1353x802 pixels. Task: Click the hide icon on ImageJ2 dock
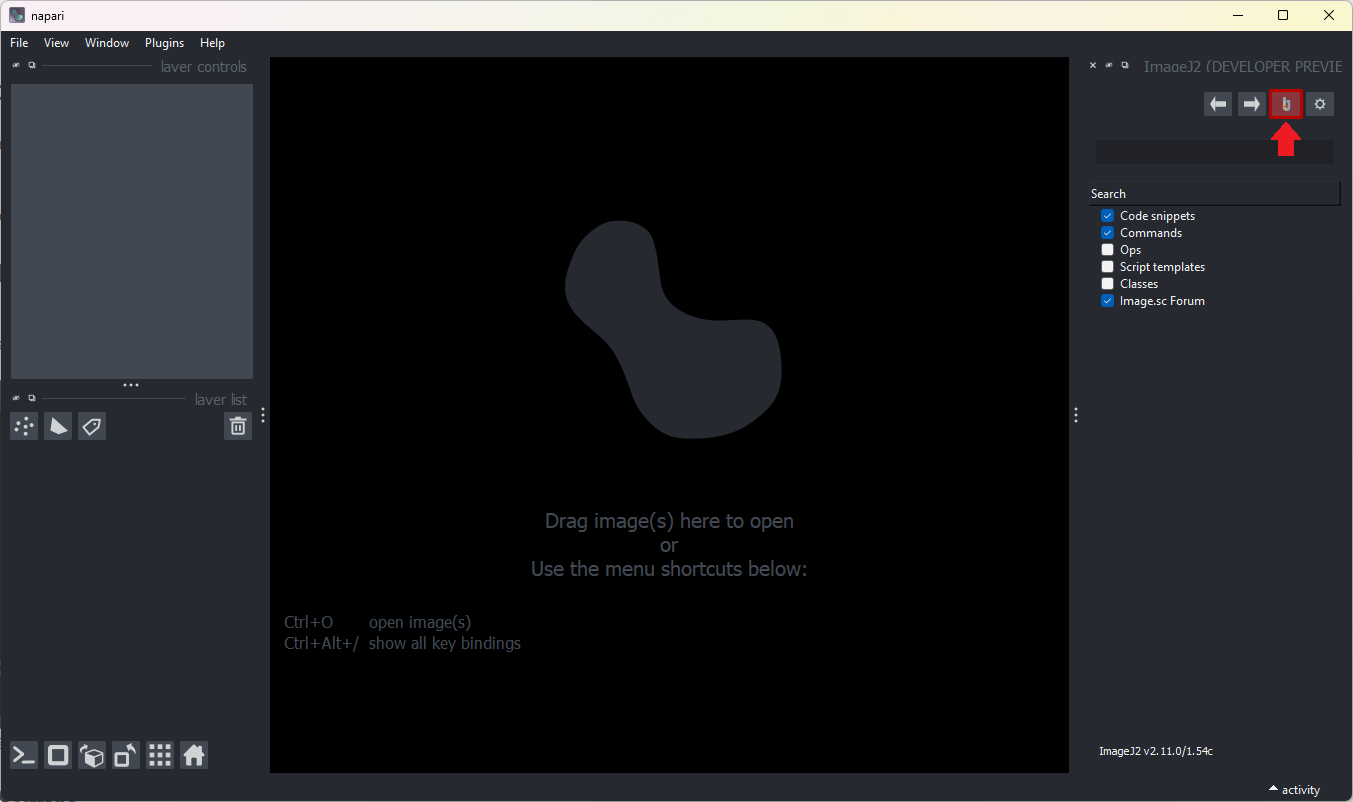(x=1109, y=65)
